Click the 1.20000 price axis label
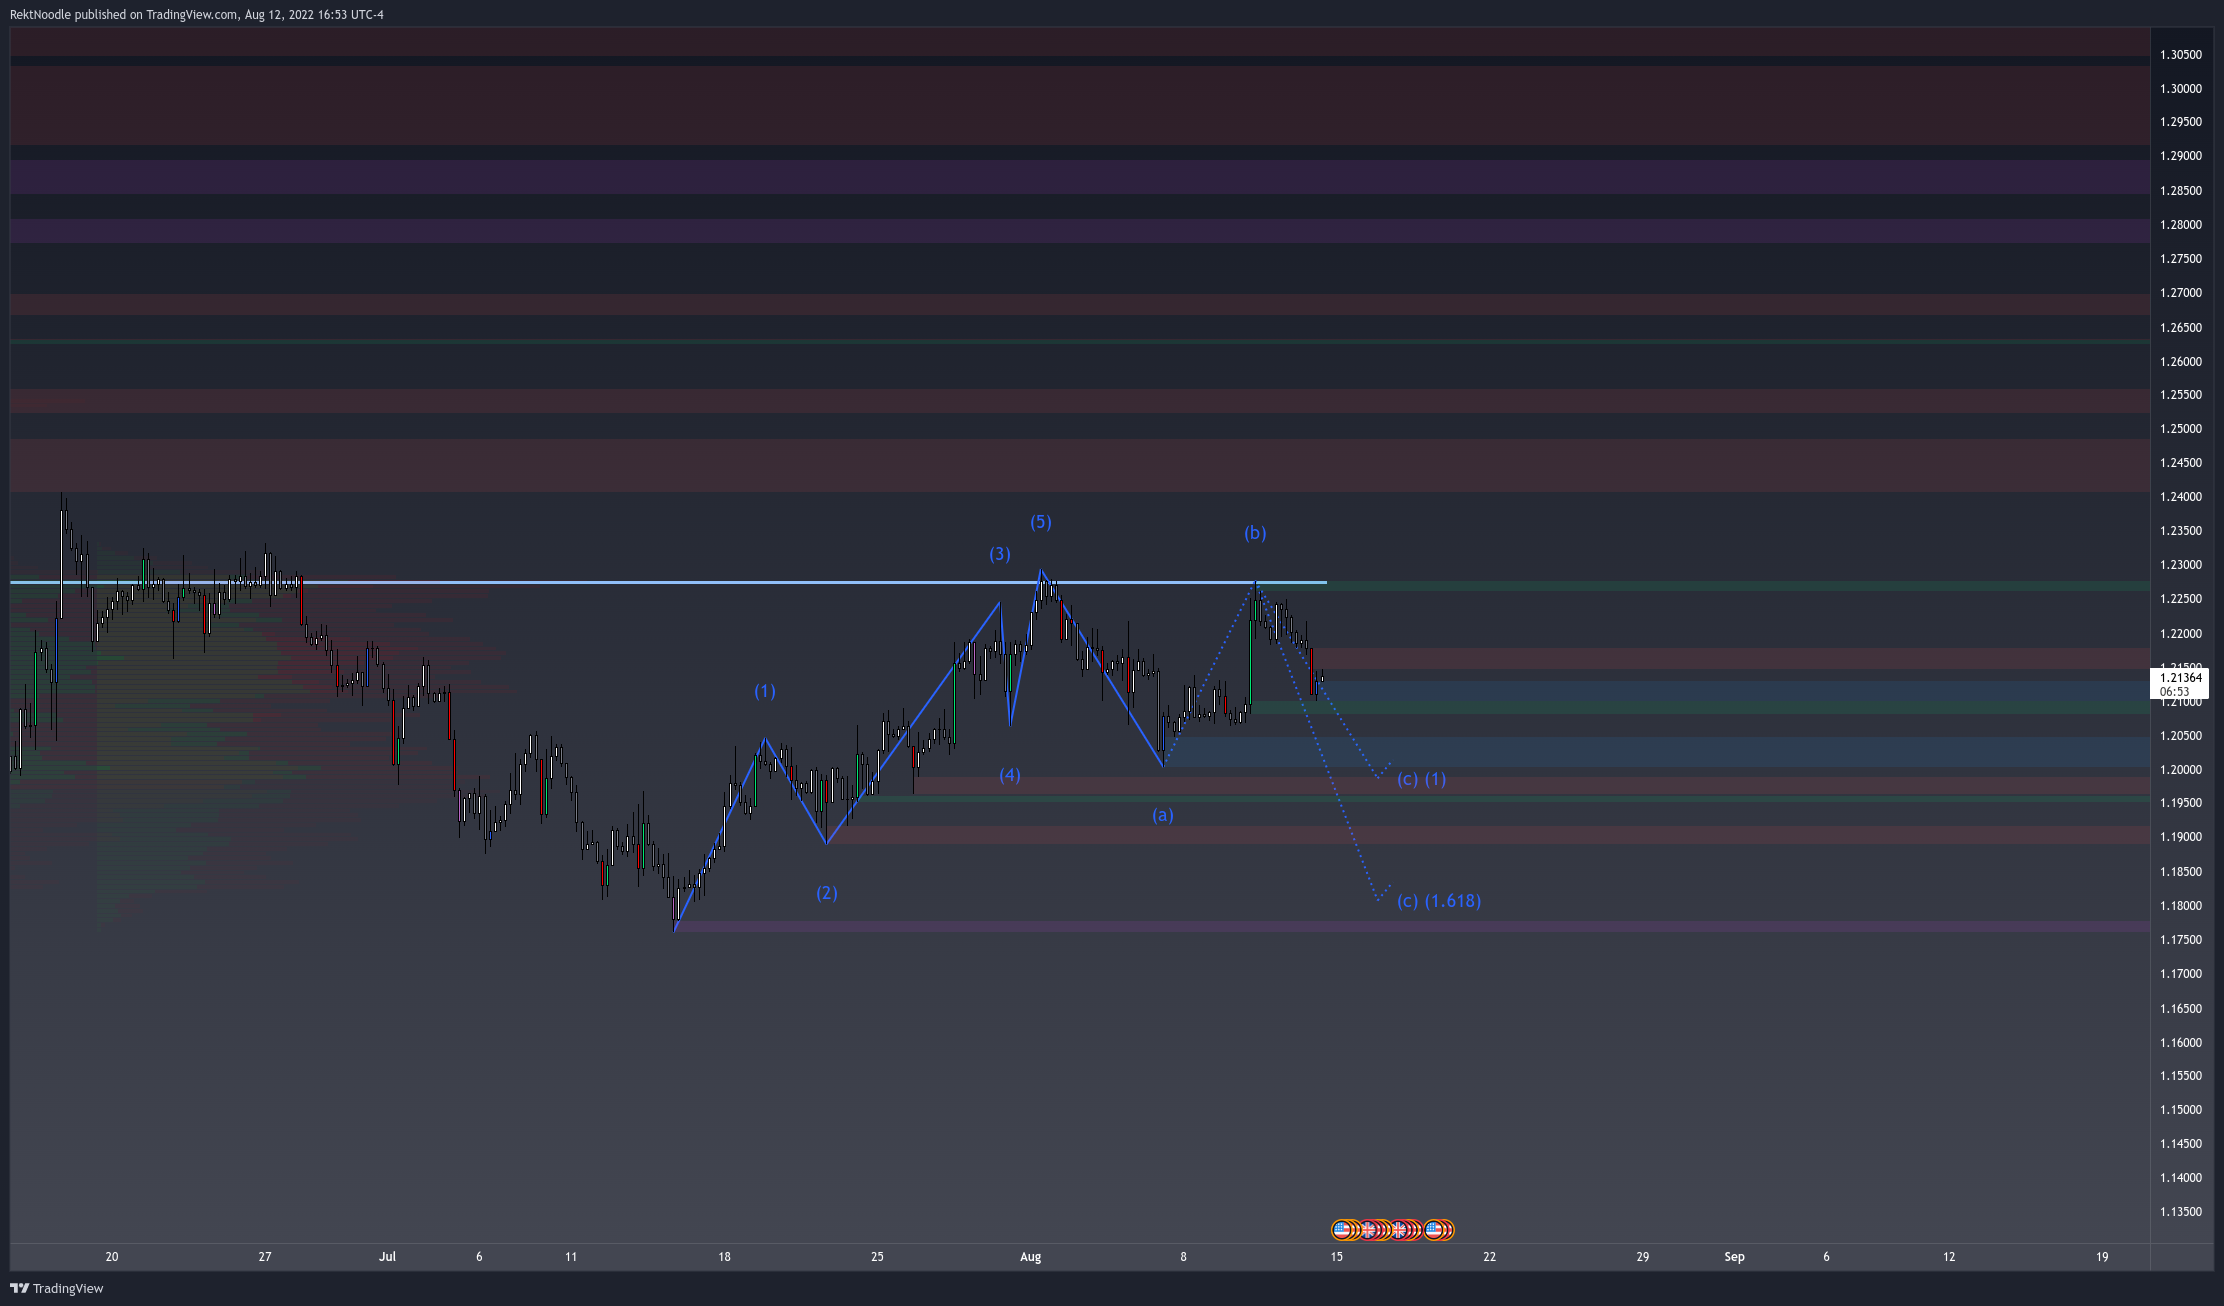Viewport: 2224px width, 1306px height. [x=2180, y=770]
